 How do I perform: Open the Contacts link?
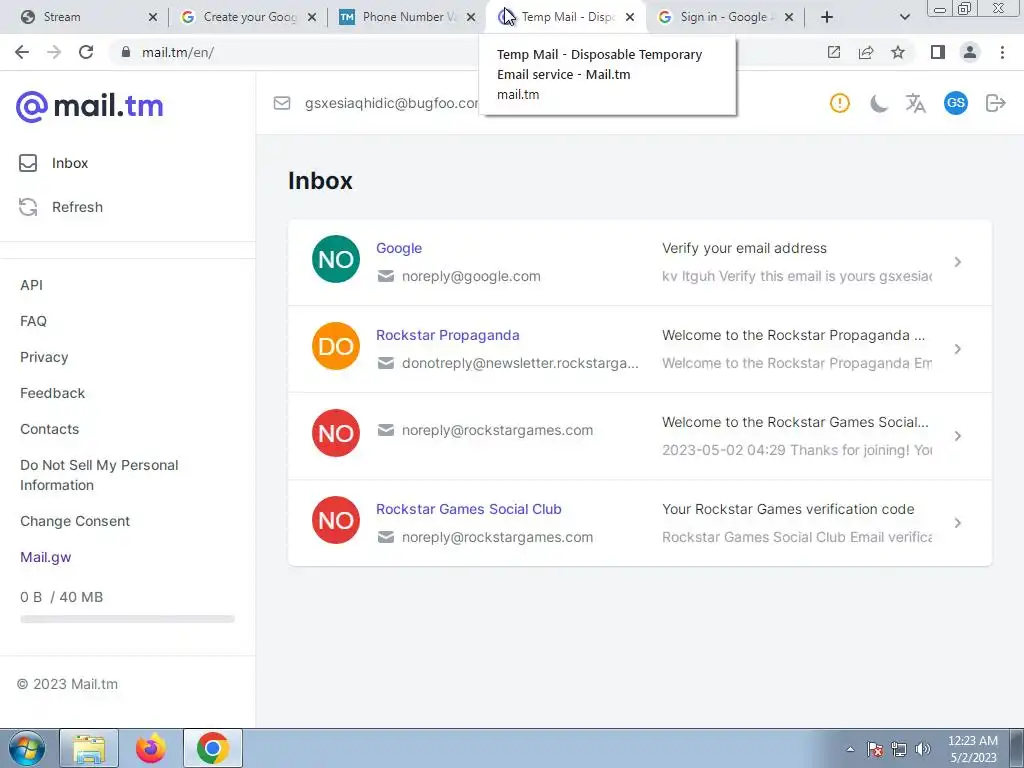[x=50, y=428]
